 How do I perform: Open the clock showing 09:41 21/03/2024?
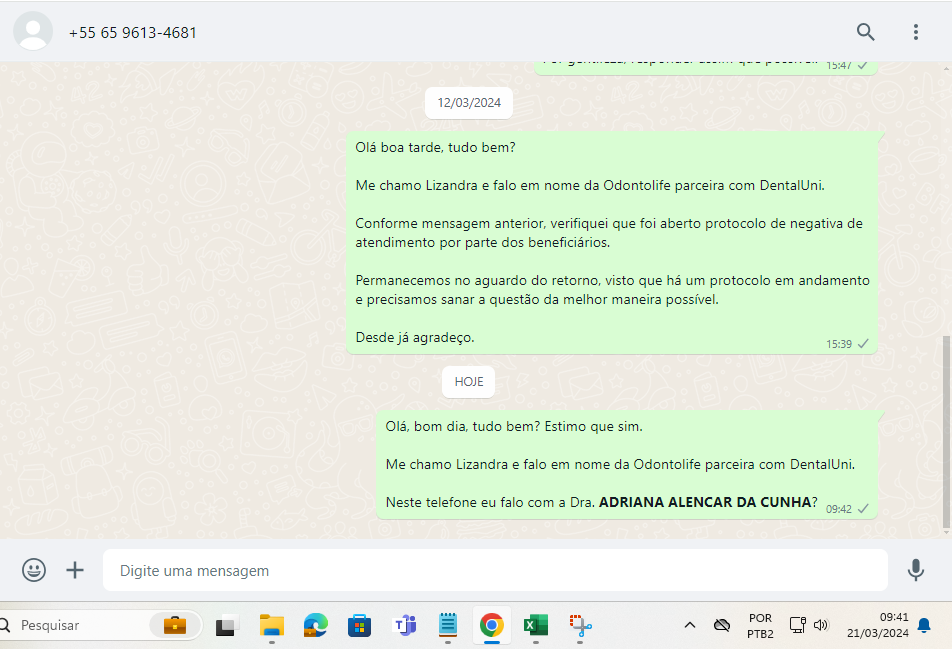click(x=877, y=625)
